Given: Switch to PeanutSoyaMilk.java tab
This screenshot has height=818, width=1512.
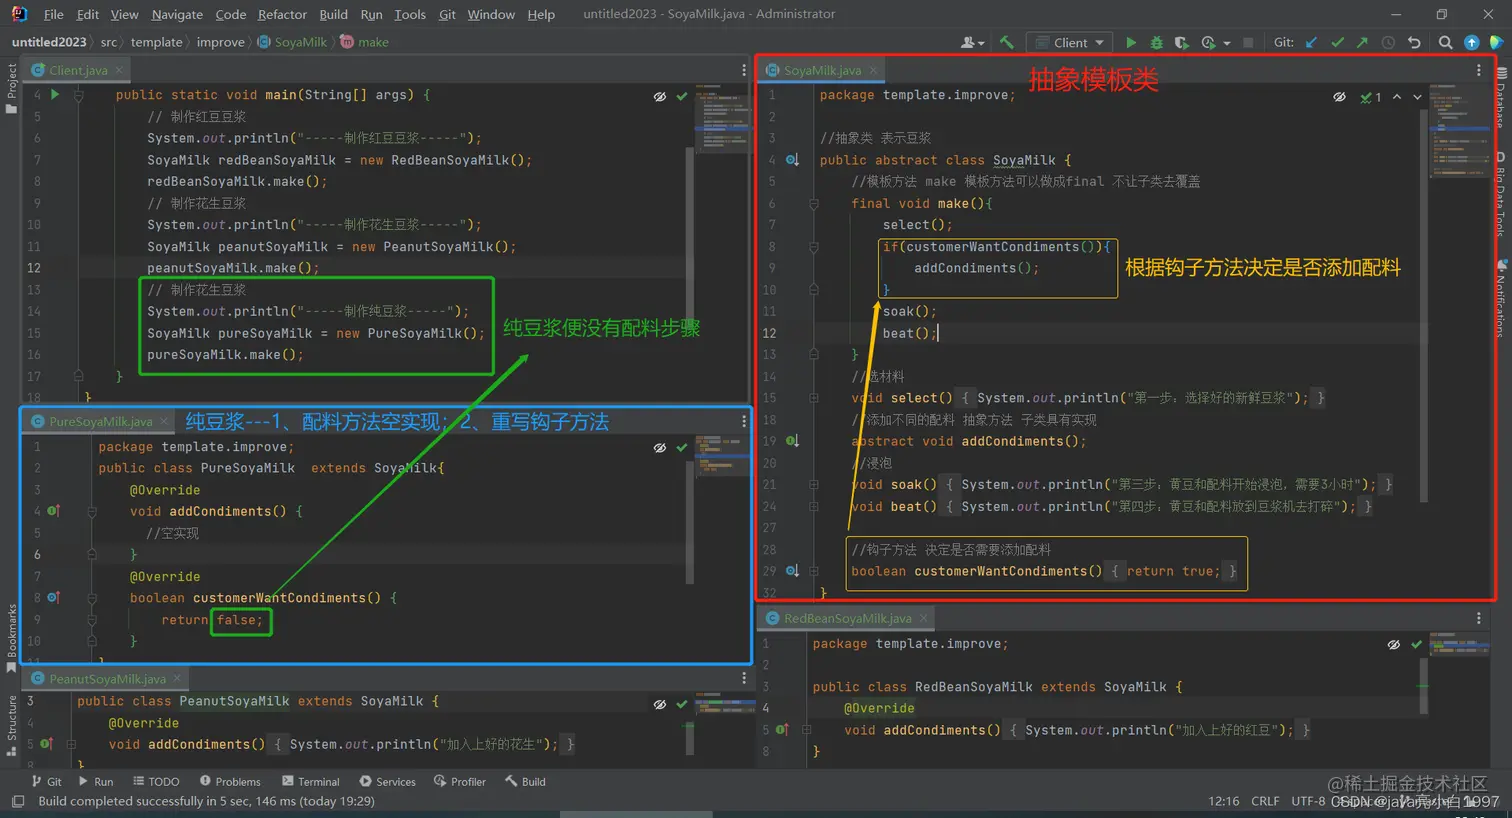Looking at the screenshot, I should (107, 679).
